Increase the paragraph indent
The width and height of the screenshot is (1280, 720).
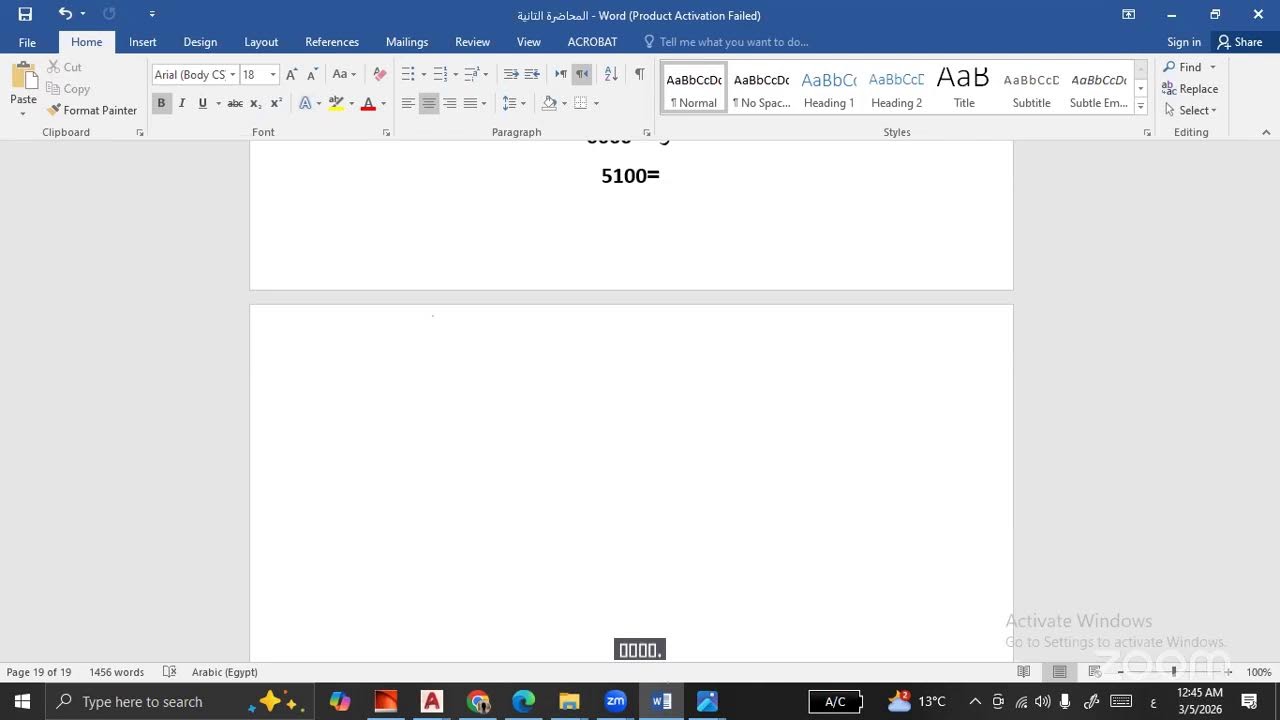pos(532,74)
